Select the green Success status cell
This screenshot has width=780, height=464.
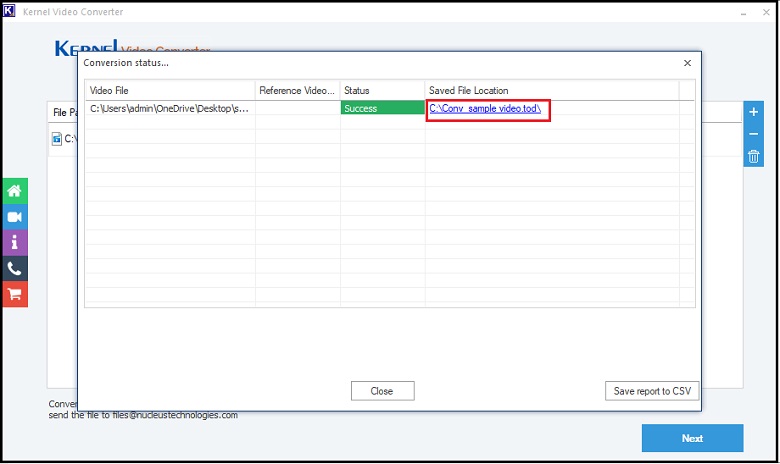pyautogui.click(x=383, y=108)
